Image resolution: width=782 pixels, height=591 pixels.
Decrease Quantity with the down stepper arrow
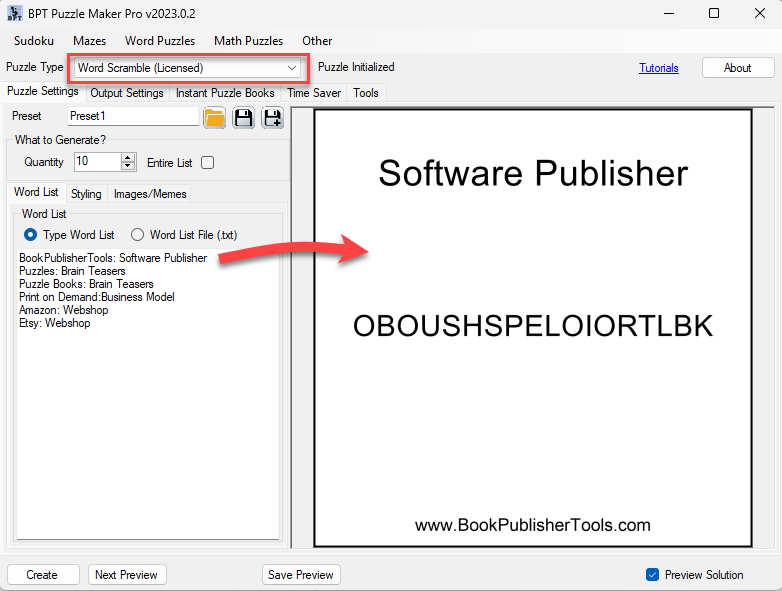coord(128,166)
